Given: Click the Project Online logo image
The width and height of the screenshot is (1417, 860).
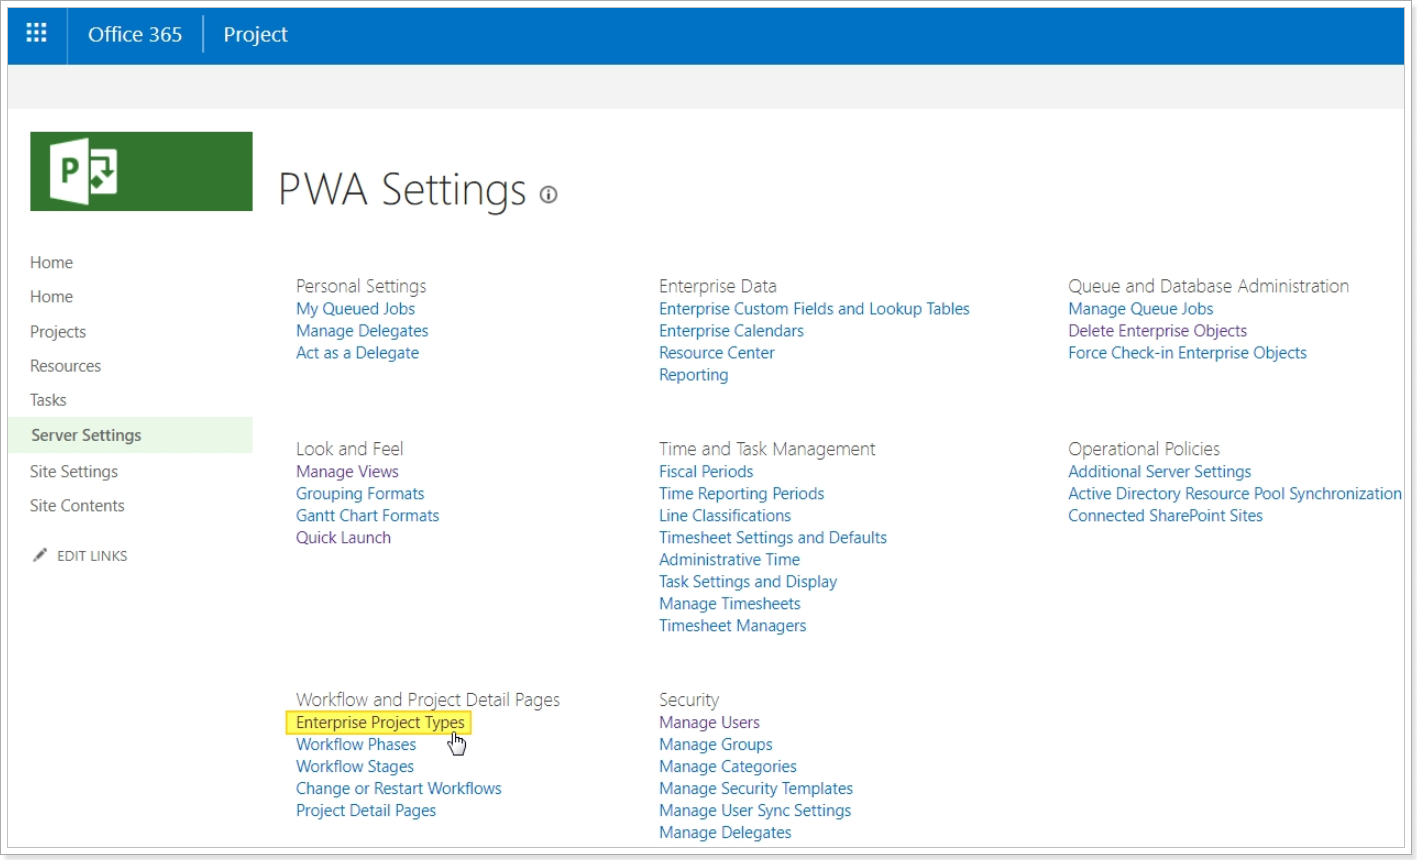Looking at the screenshot, I should (141, 171).
